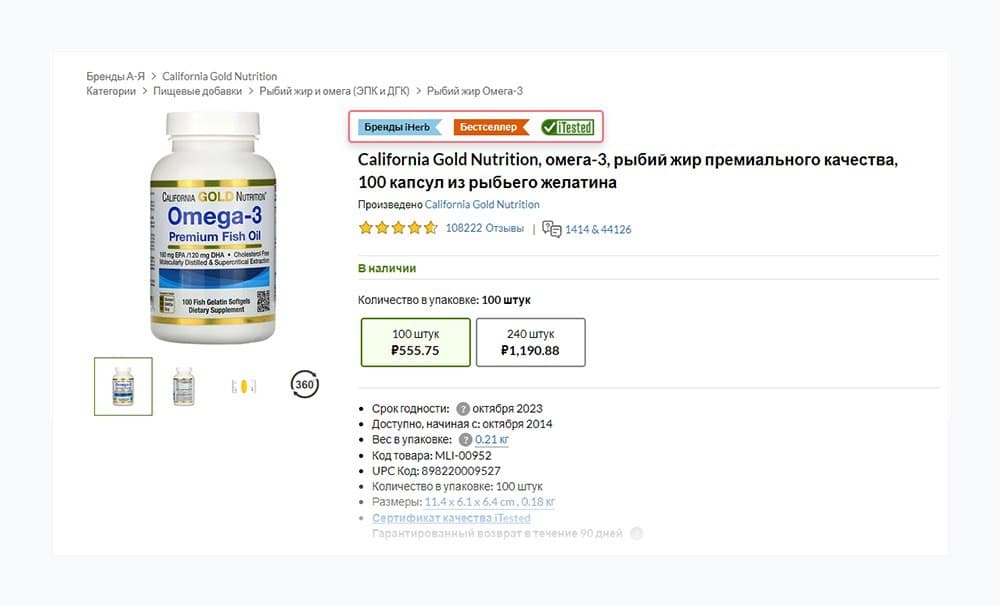1000x606 pixels.
Task: Click the help icon next to Срок годности
Action: point(463,409)
